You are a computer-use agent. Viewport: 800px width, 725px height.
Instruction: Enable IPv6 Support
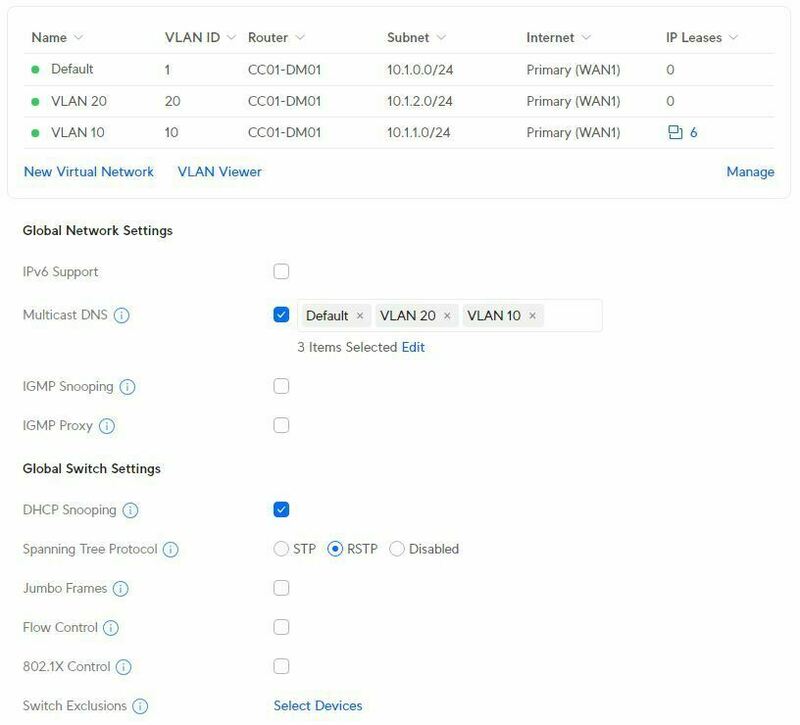pos(281,270)
